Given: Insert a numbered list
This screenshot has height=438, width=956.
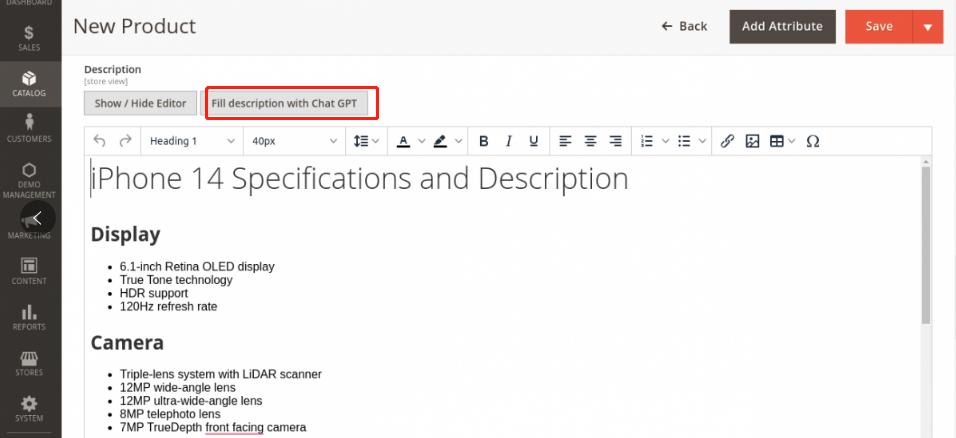Looking at the screenshot, I should [647, 142].
